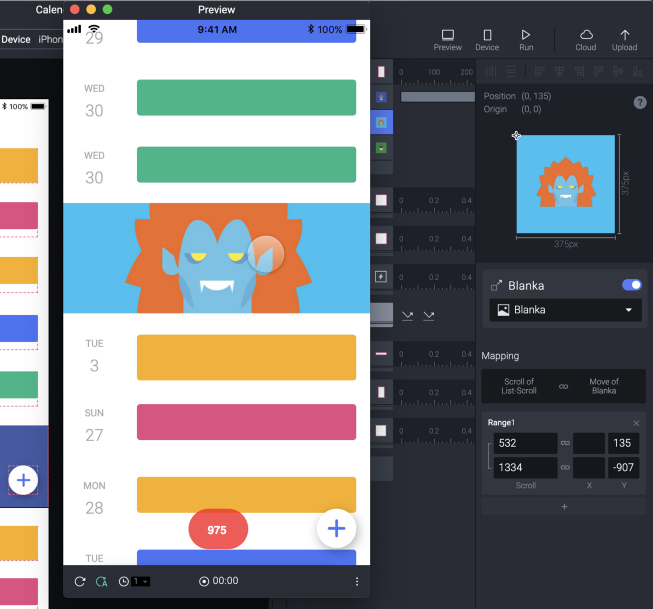Click the Device label in the left panel
Screen dimensions: 653x609
(16, 40)
